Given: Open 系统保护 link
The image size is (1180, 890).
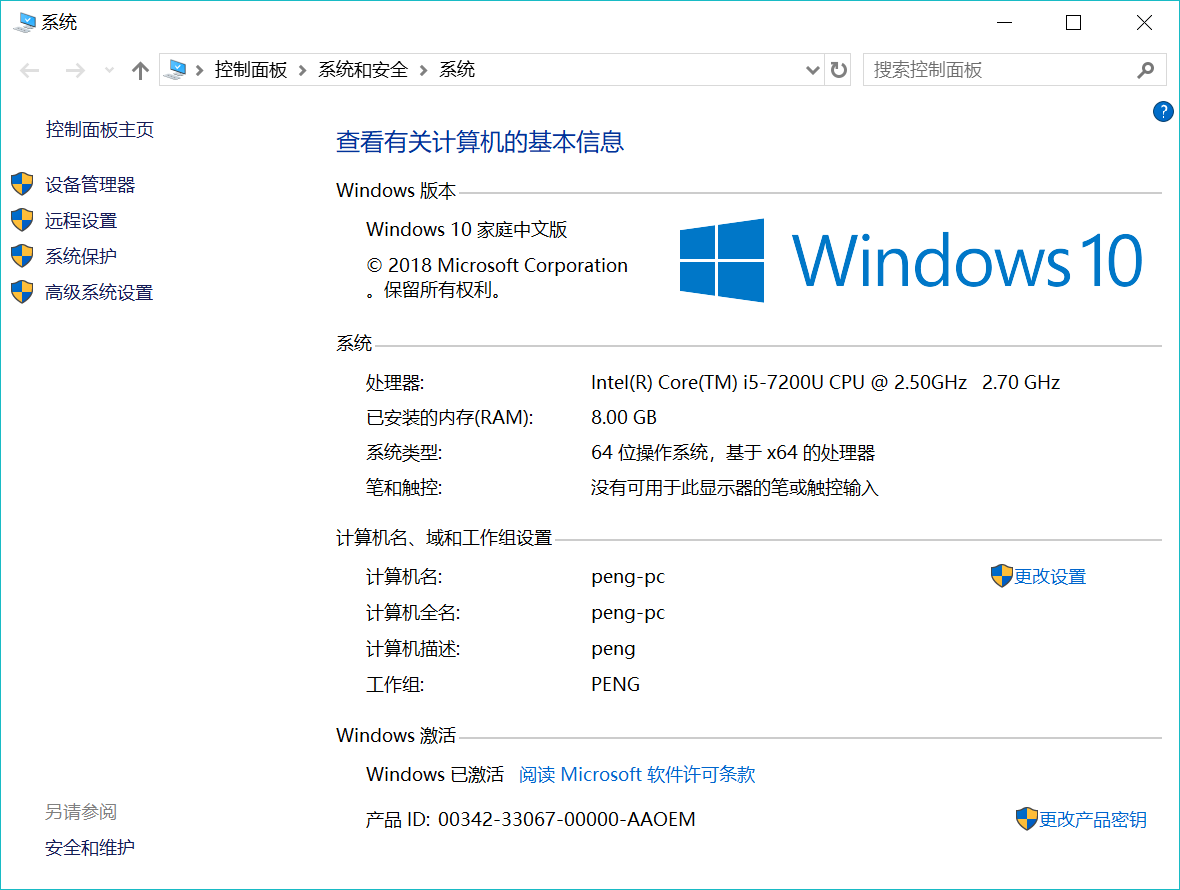Looking at the screenshot, I should click(x=81, y=257).
